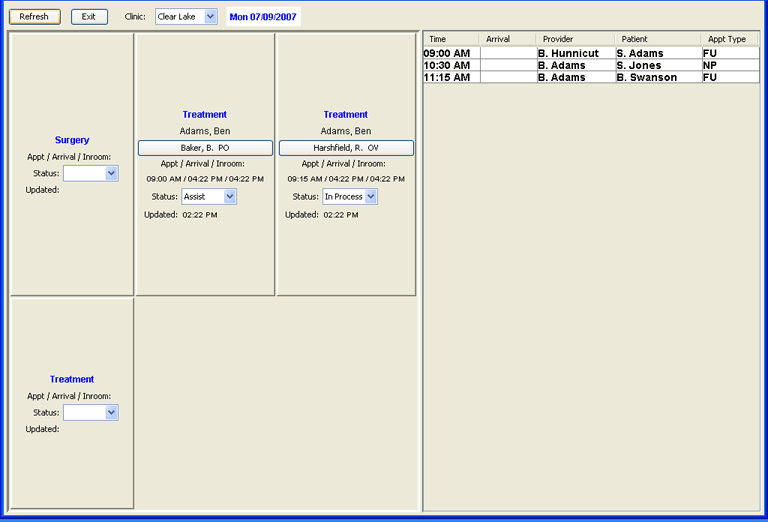The width and height of the screenshot is (768, 522).
Task: Open the bottom Treatment room Status dropdown
Action: [91, 412]
